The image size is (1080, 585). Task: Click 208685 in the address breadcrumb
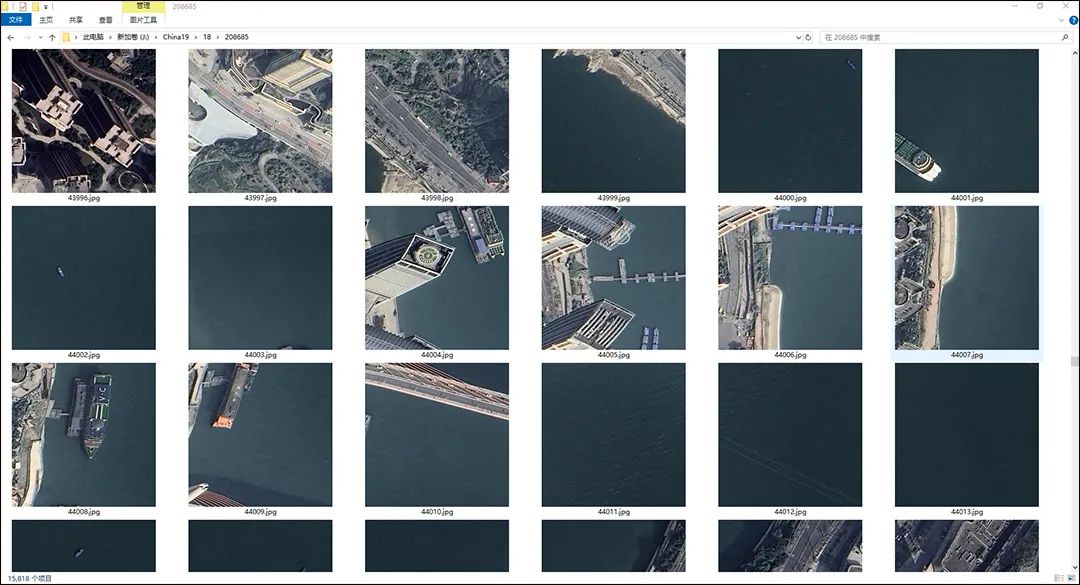[236, 37]
